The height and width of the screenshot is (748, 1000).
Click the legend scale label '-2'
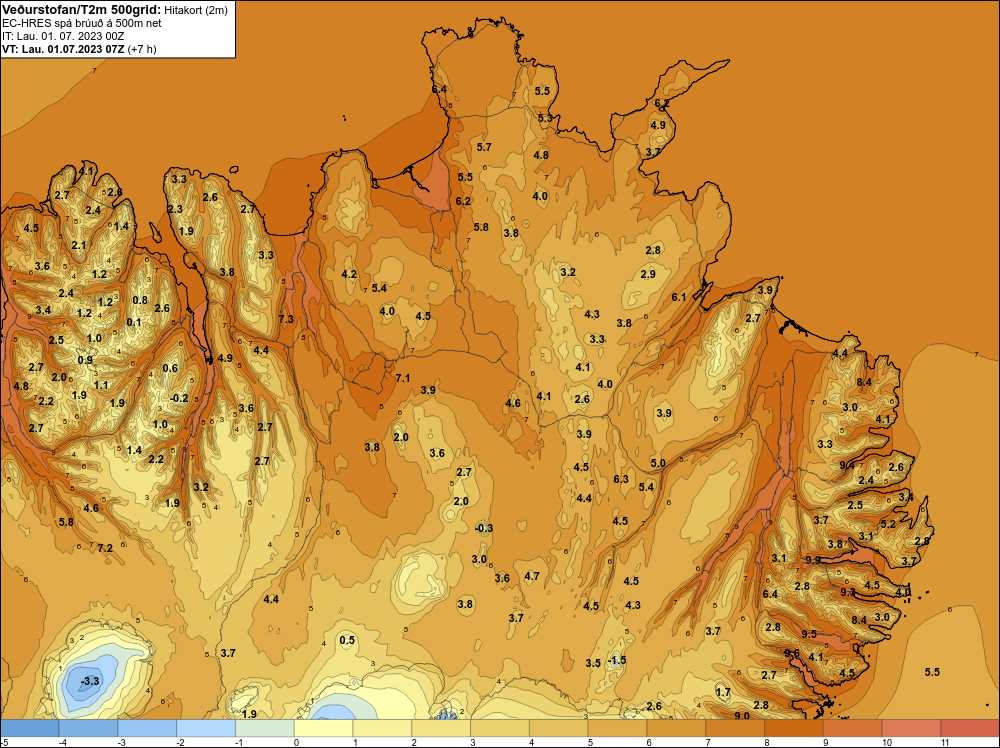(x=180, y=742)
